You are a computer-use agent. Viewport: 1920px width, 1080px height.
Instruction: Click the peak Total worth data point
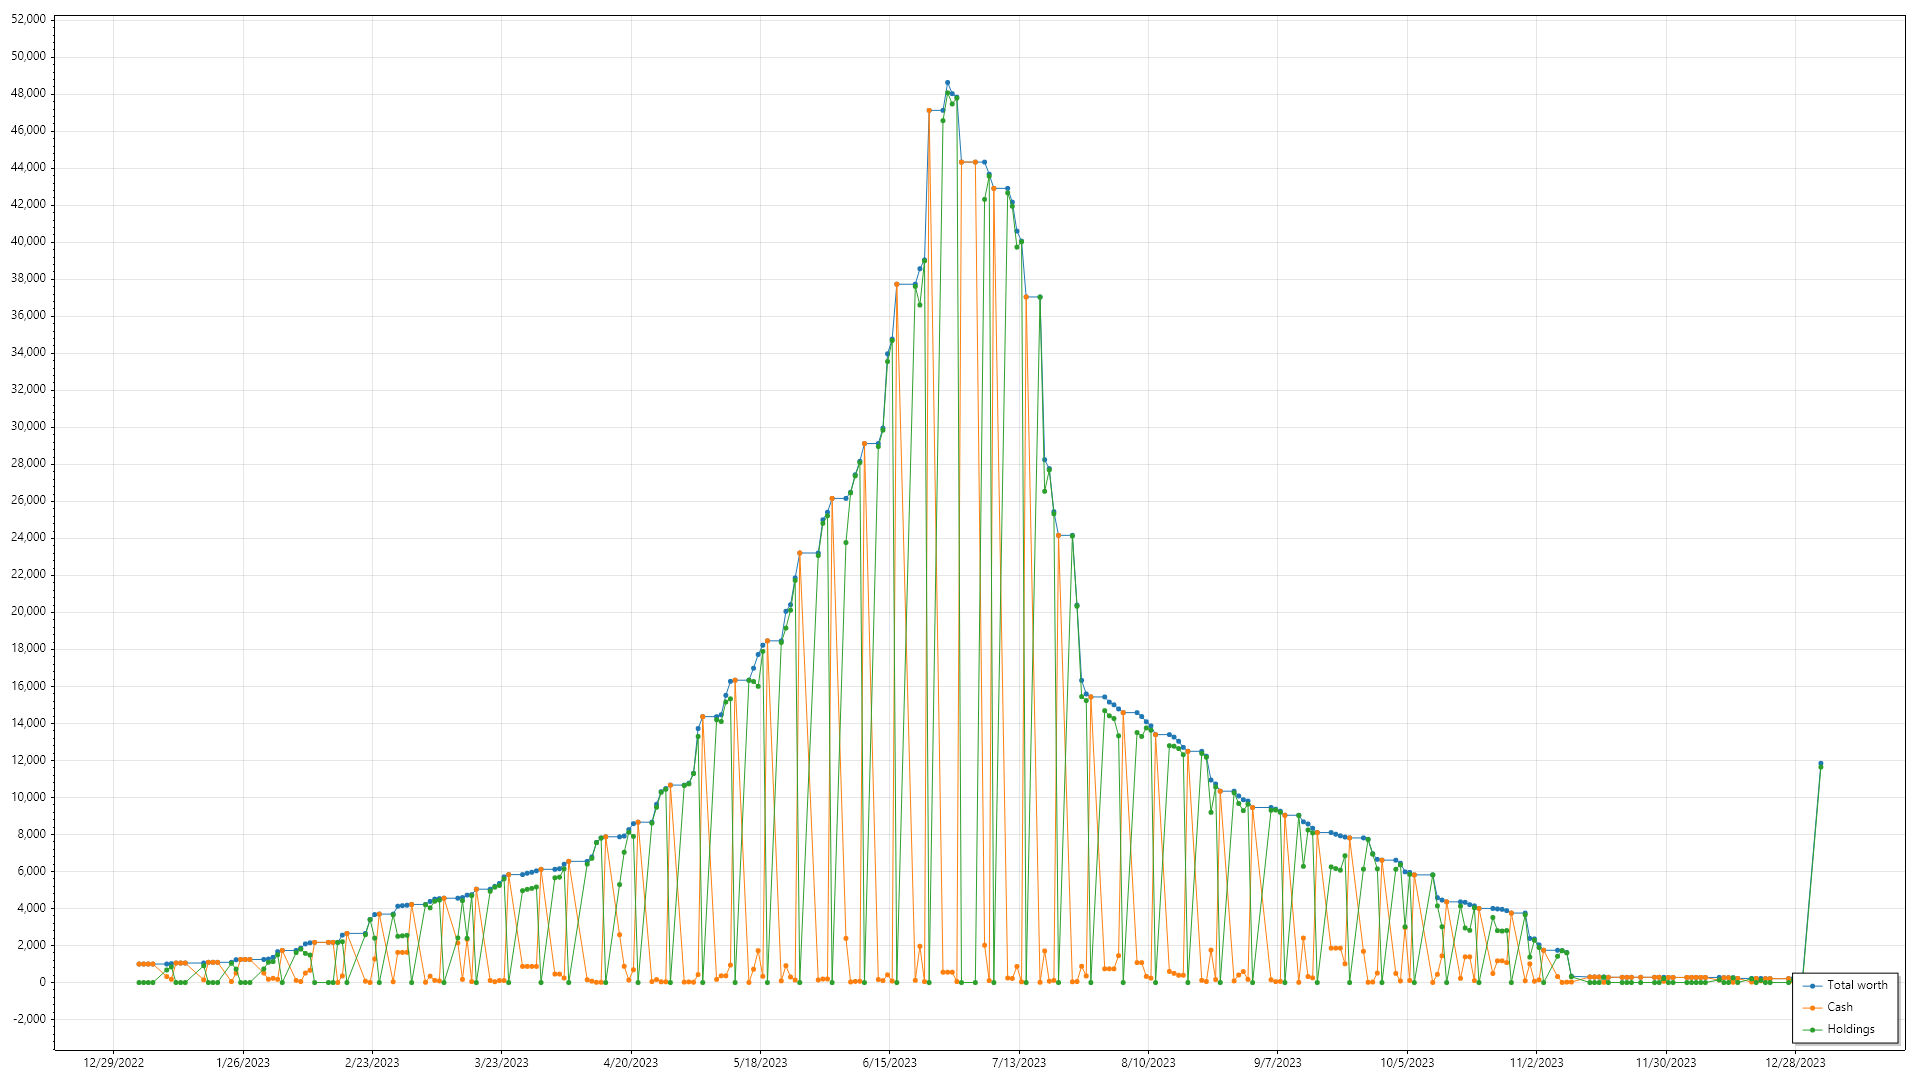pos(947,83)
